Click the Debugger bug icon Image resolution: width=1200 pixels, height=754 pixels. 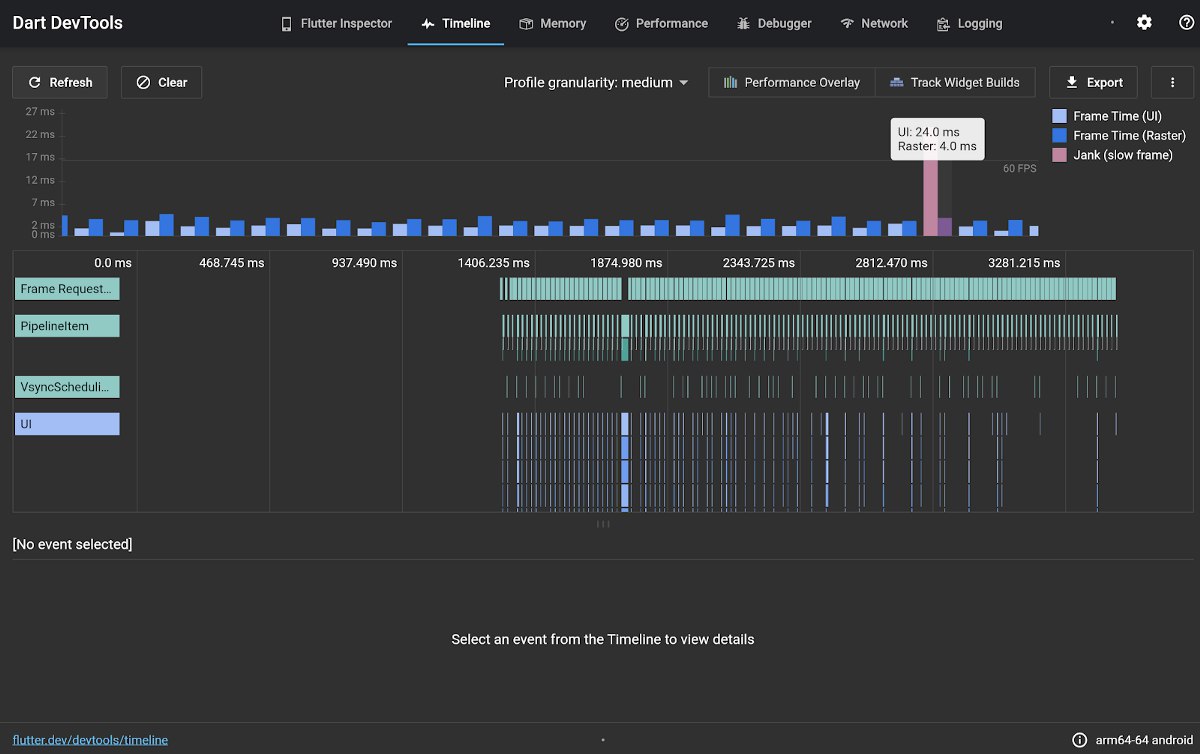743,23
